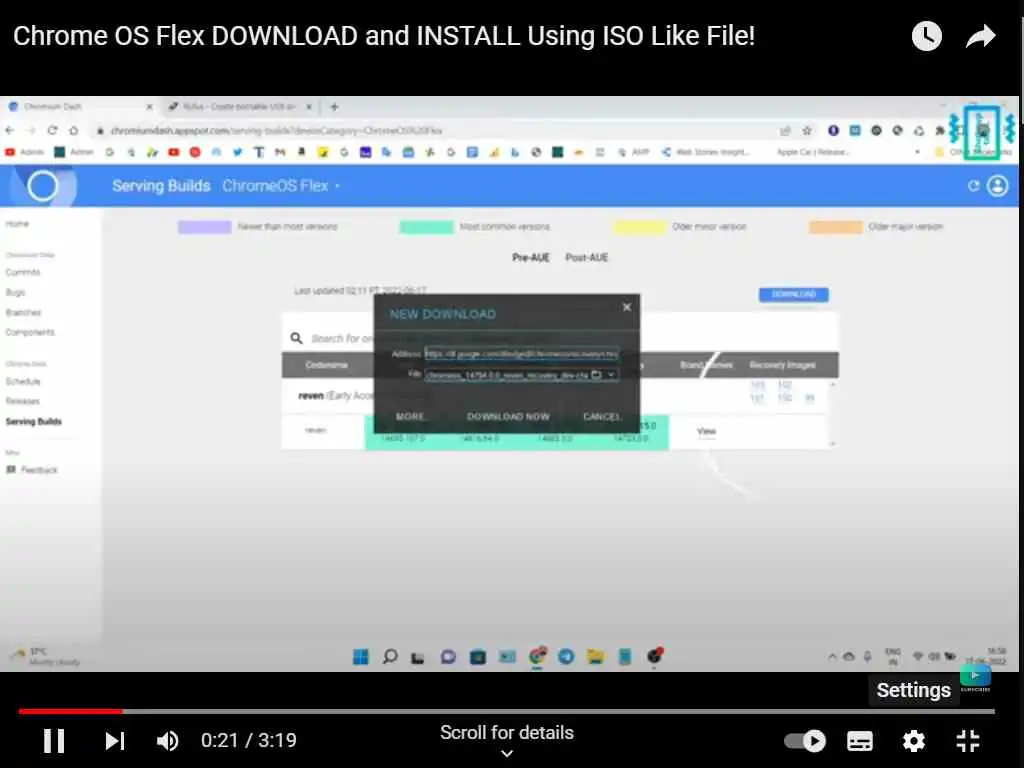This screenshot has height=768, width=1024.
Task: Click the folder browse icon in File field
Action: (596, 375)
